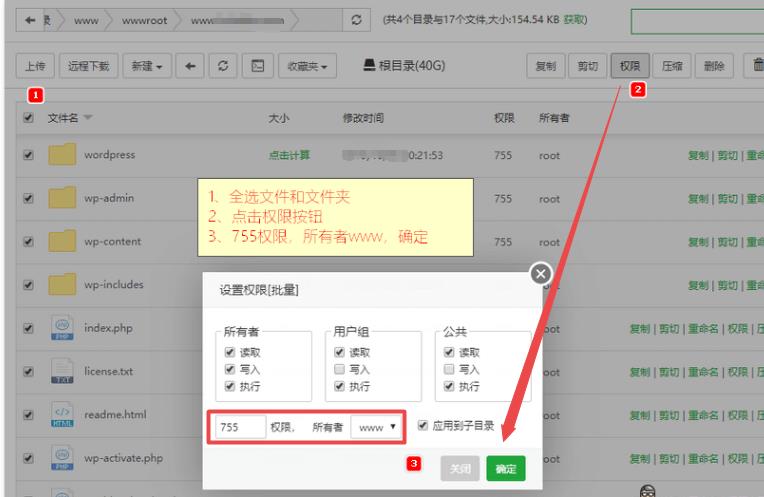The width and height of the screenshot is (764, 497).
Task: Expand the 收藏夹 (Favorites) dropdown
Action: coord(307,66)
